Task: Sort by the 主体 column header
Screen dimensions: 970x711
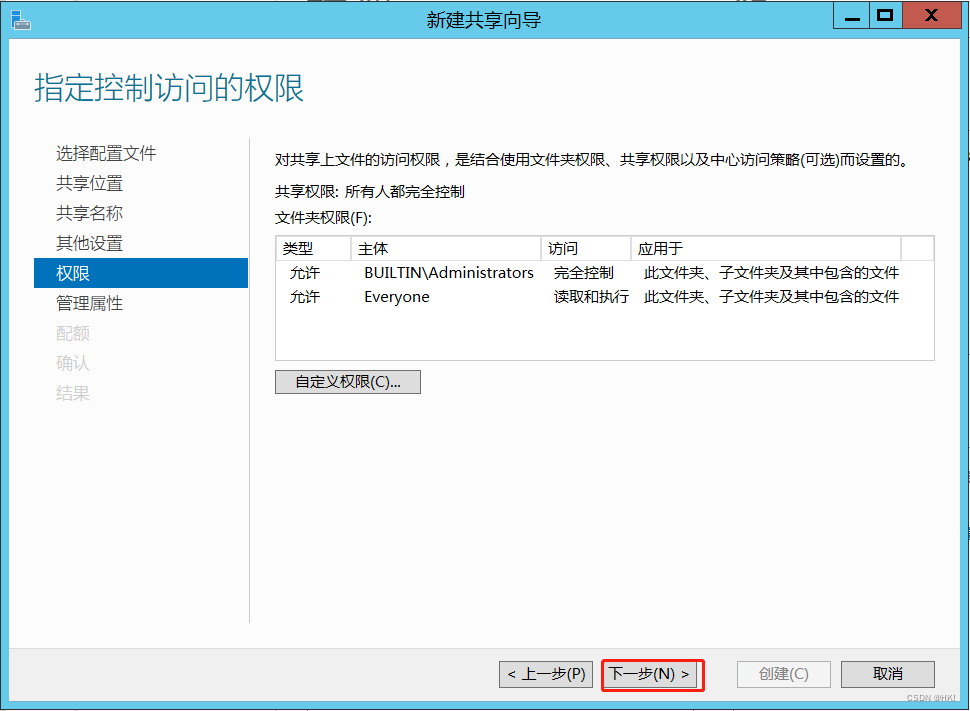Action: [x=446, y=249]
